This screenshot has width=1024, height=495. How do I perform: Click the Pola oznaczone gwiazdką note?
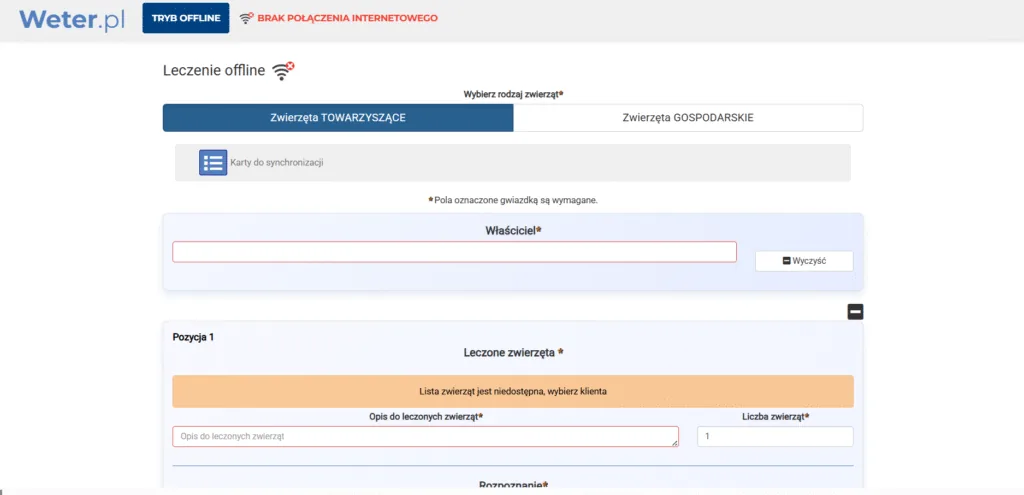[x=513, y=200]
